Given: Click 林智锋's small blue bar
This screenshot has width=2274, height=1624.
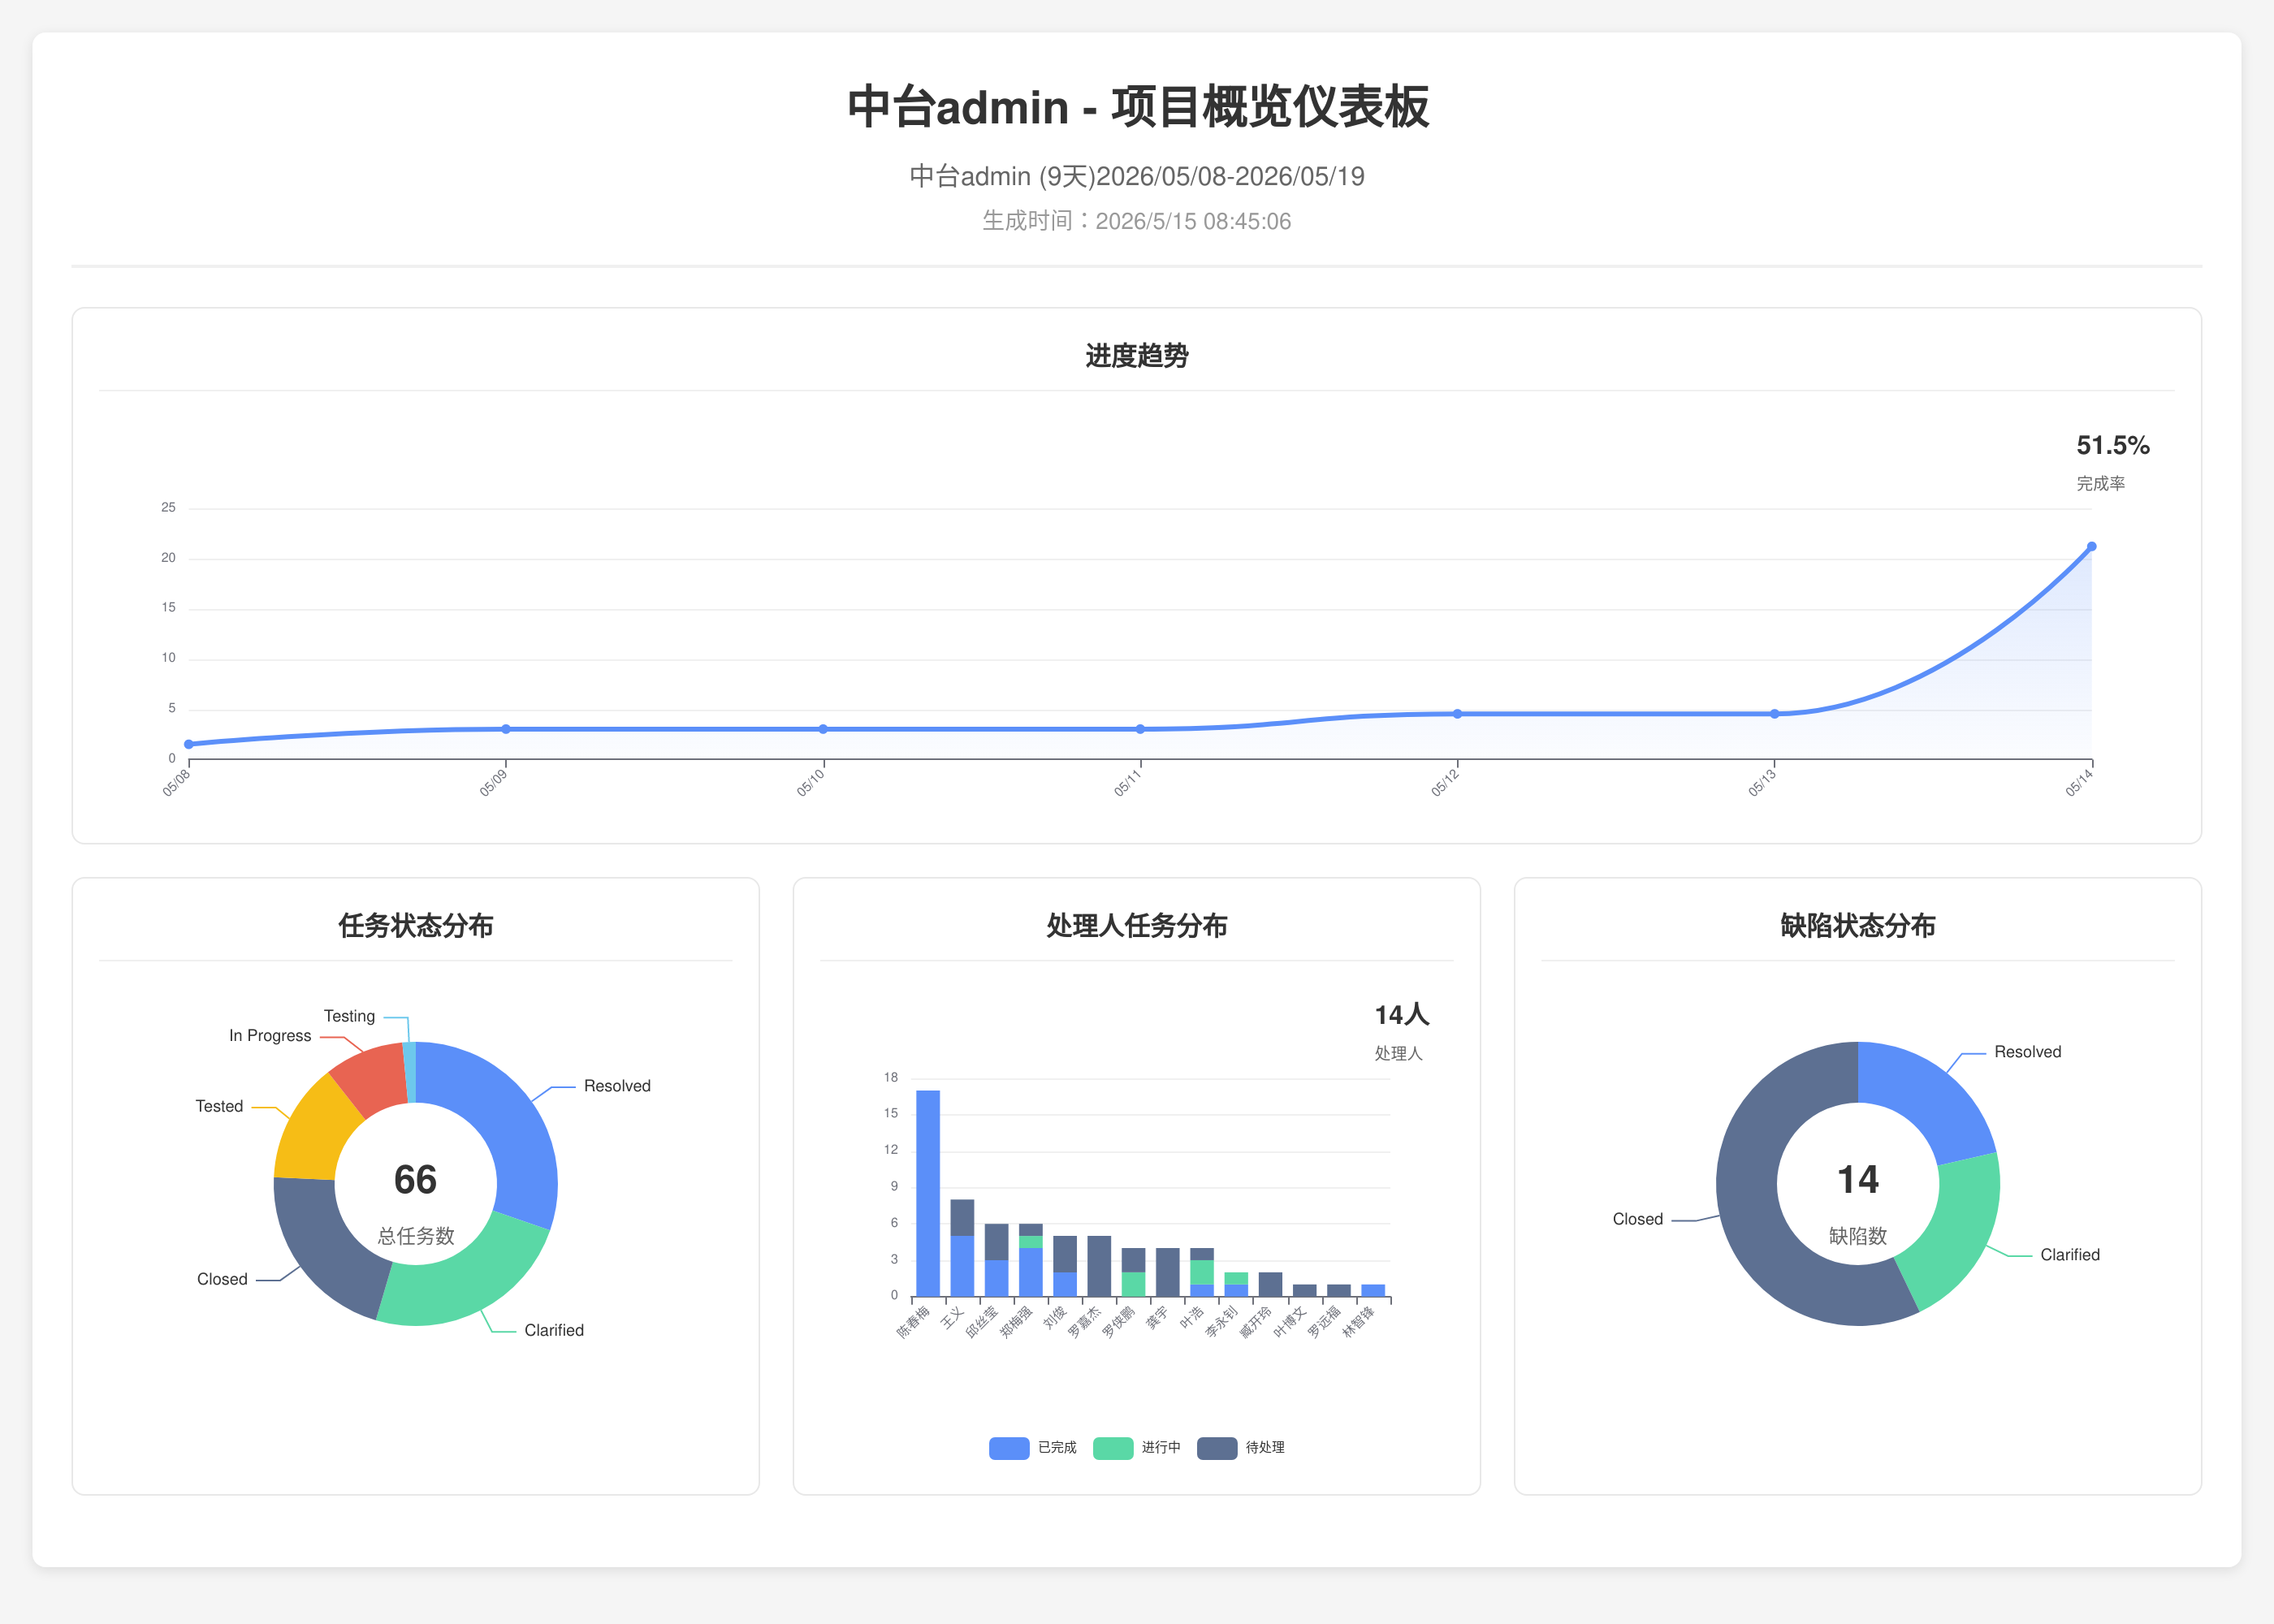Looking at the screenshot, I should [x=1372, y=1291].
